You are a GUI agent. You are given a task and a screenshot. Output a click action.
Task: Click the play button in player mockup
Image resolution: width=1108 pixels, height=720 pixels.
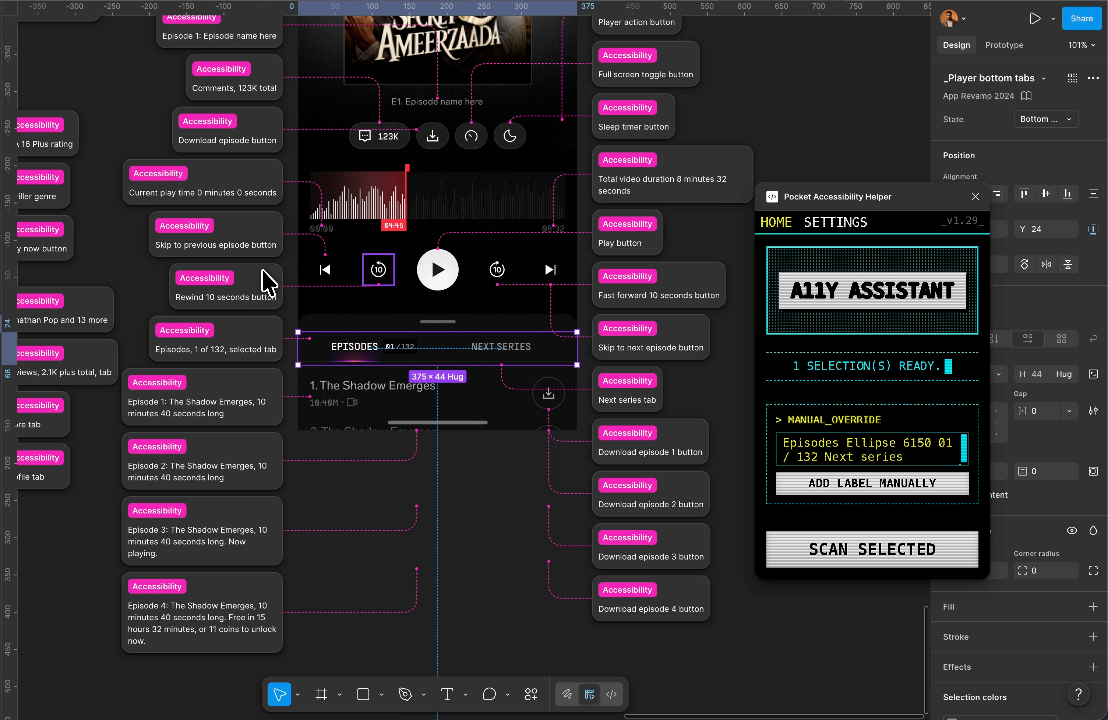437,270
